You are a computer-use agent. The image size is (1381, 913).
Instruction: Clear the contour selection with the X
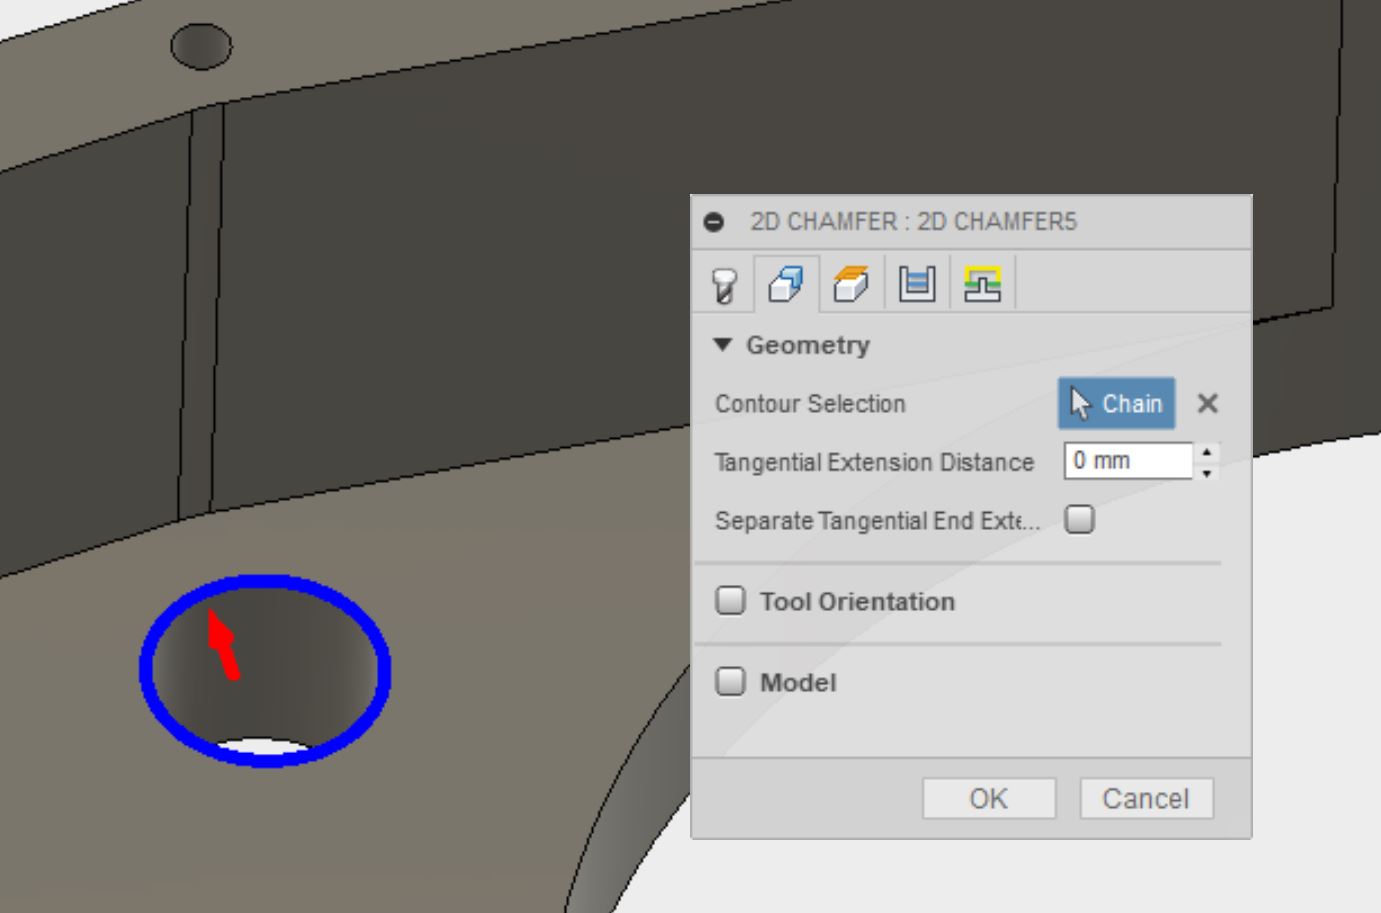coord(1208,404)
